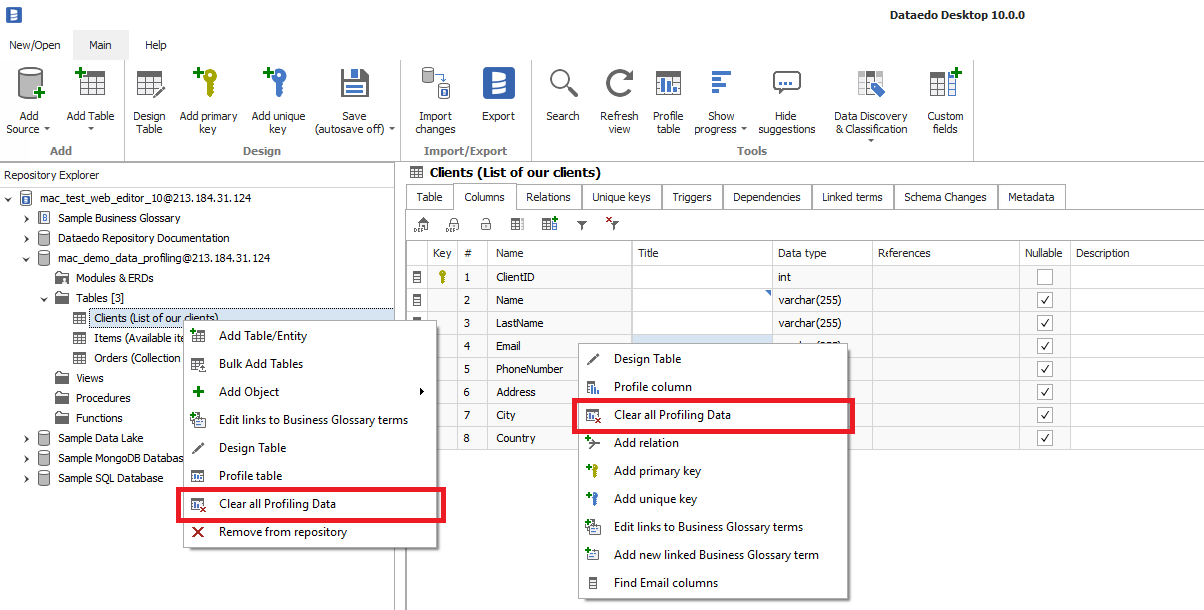Choose Remove from repository in context menu

click(282, 532)
